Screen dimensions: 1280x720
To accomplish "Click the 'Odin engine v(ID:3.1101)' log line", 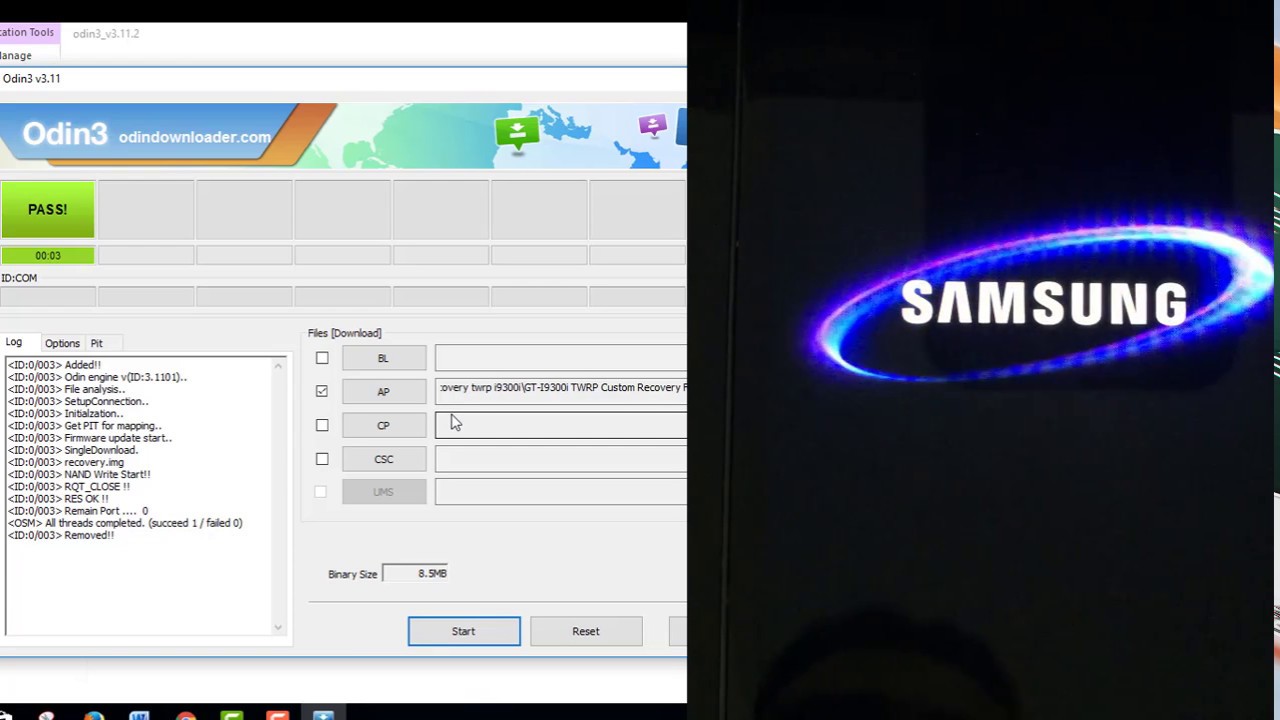I will tap(98, 377).
